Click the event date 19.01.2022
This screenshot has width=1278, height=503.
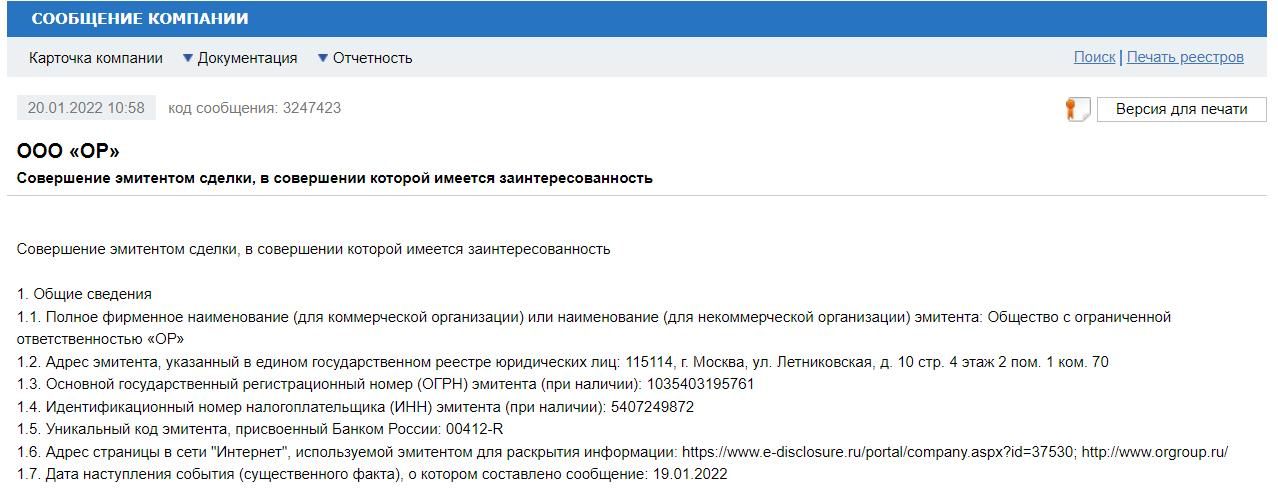690,474
